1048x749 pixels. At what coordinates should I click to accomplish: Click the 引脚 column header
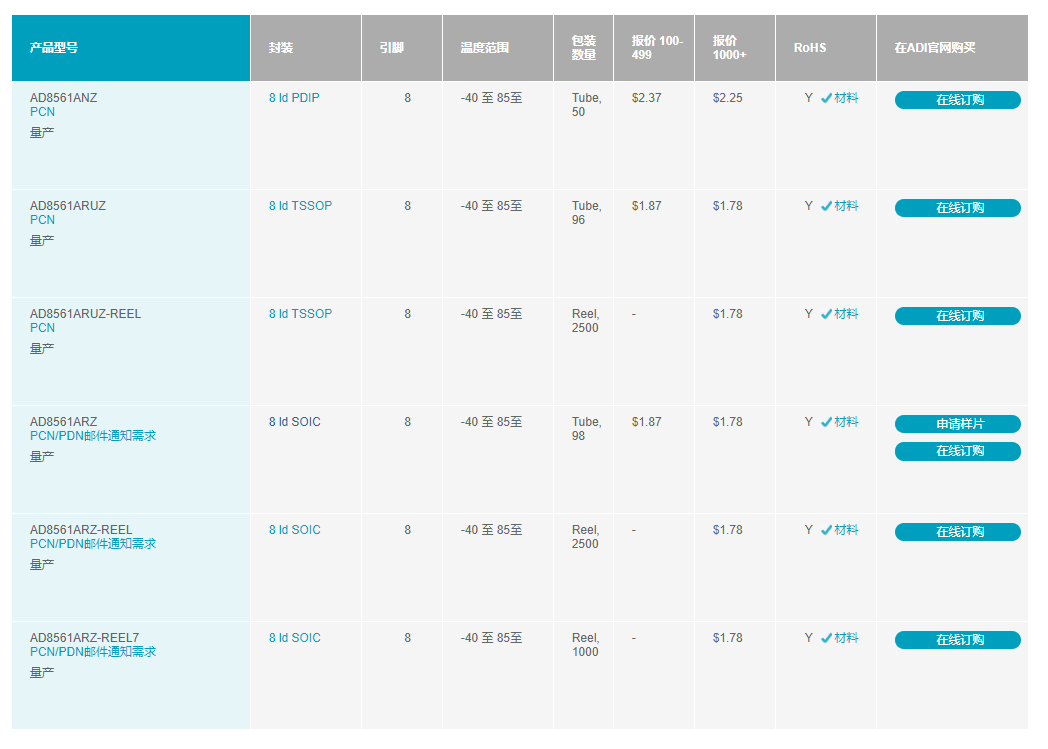click(x=402, y=48)
